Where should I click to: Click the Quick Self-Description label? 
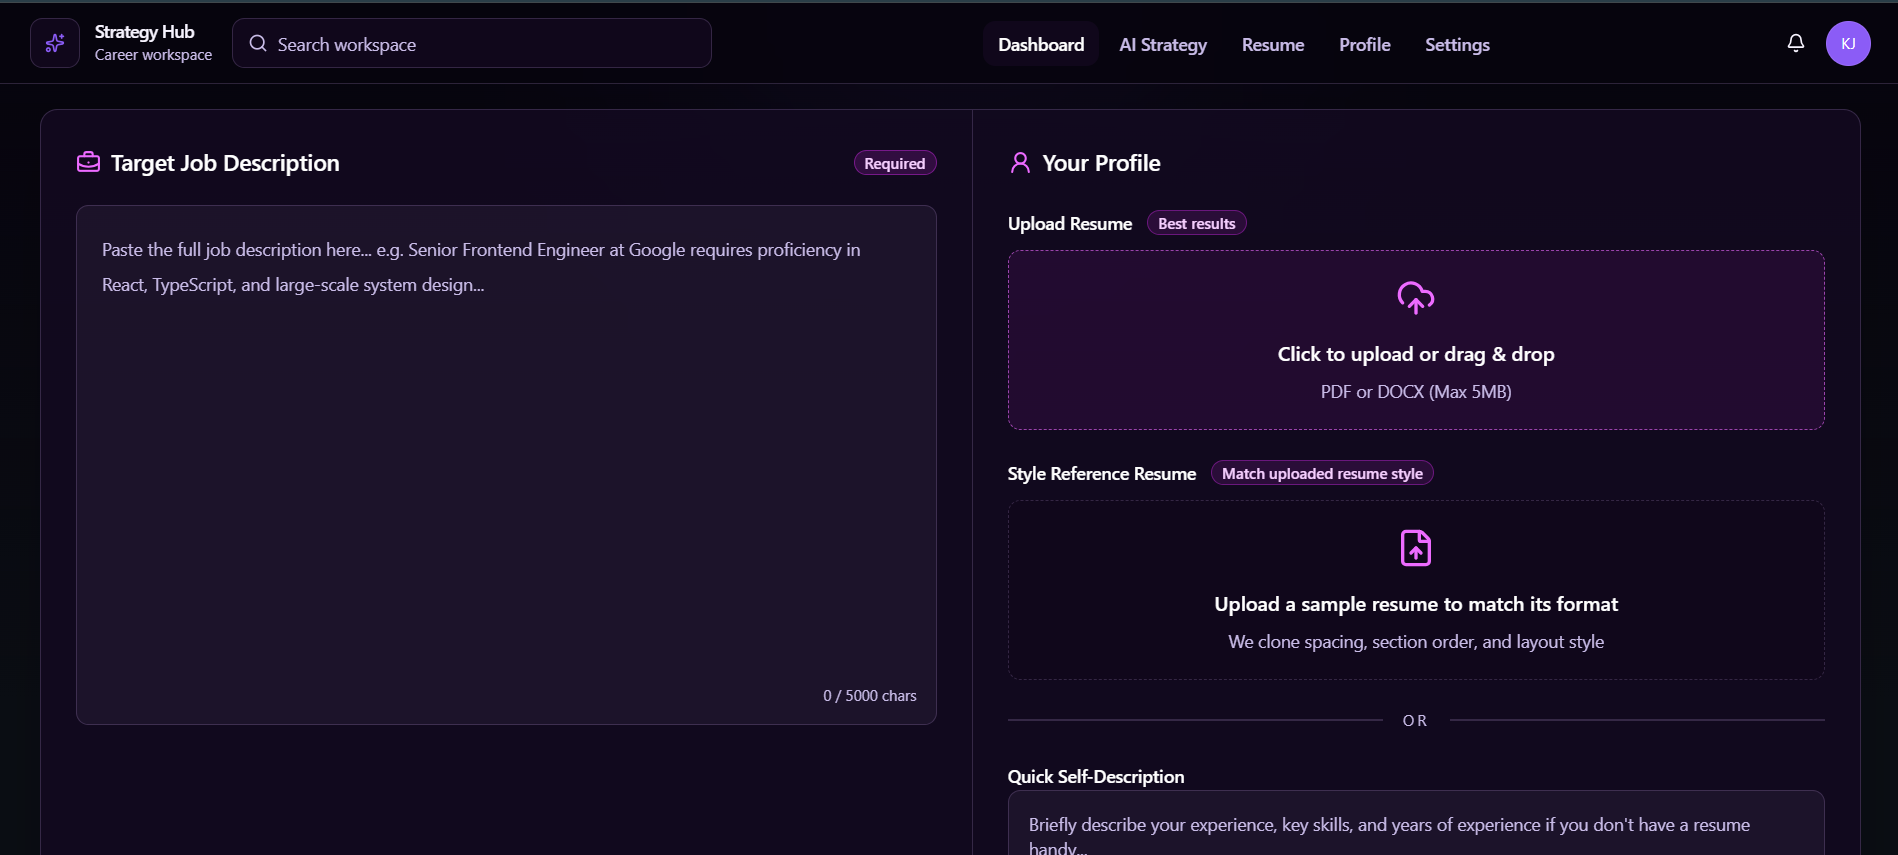(1096, 777)
